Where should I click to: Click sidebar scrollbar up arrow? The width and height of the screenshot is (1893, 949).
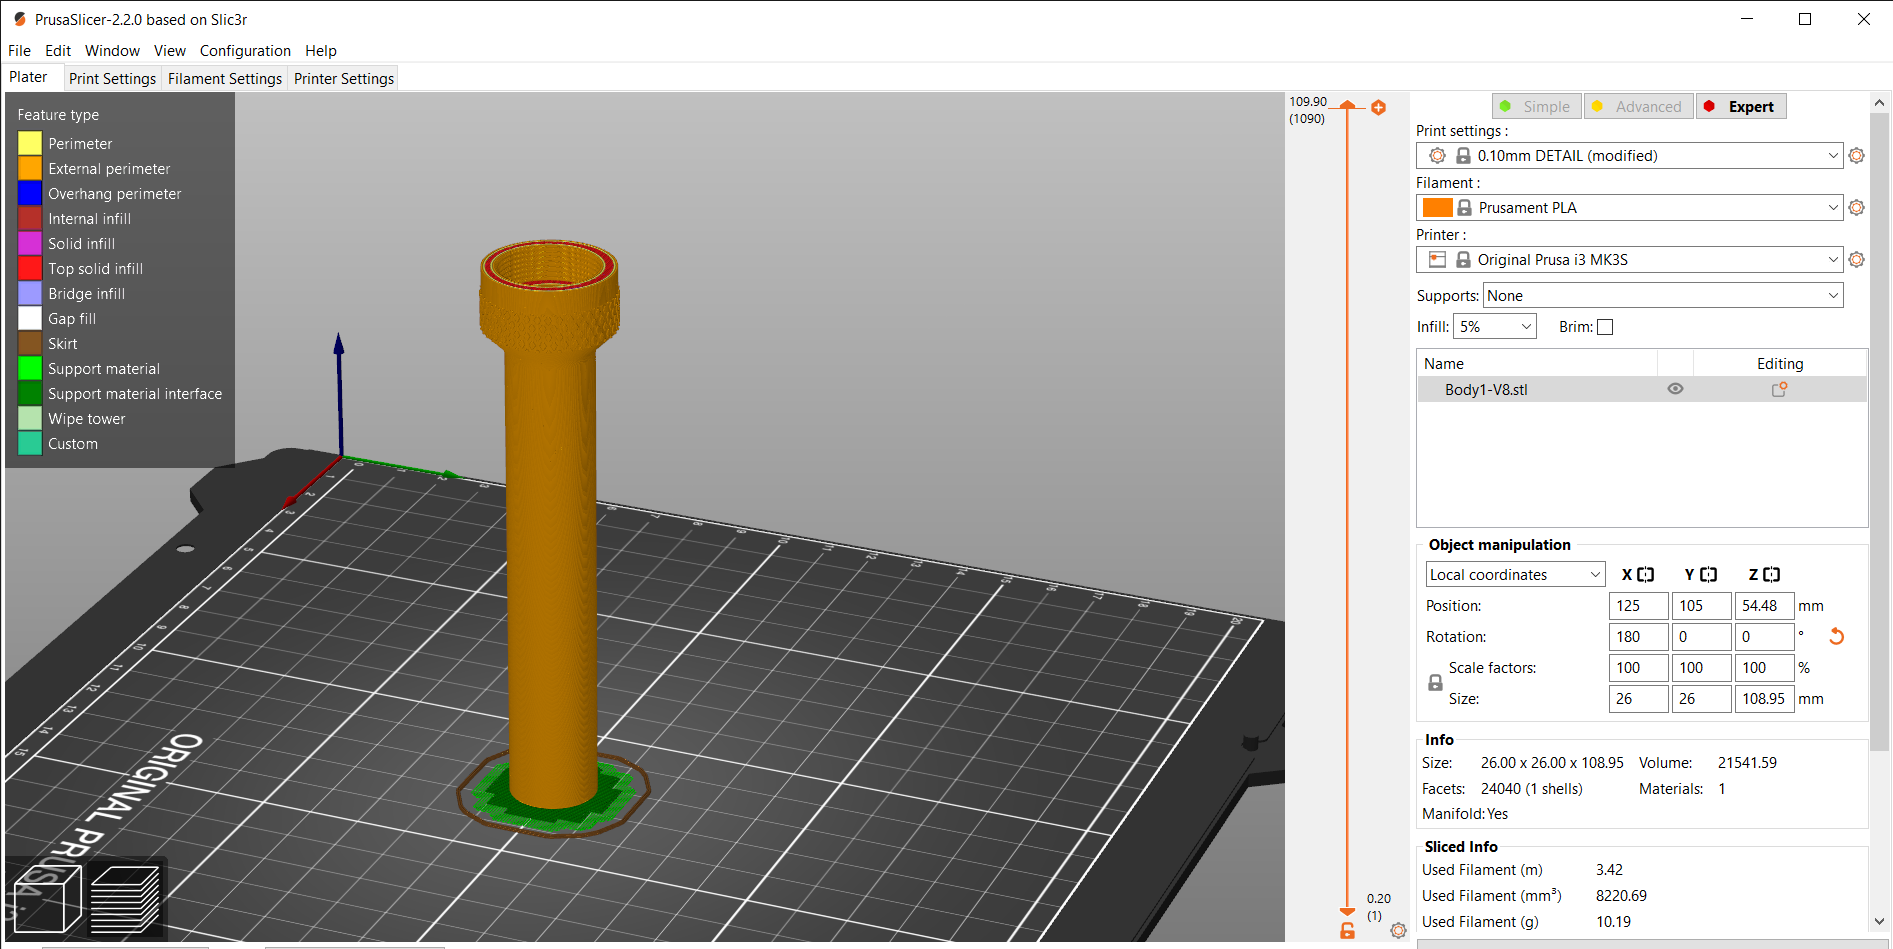(1879, 102)
